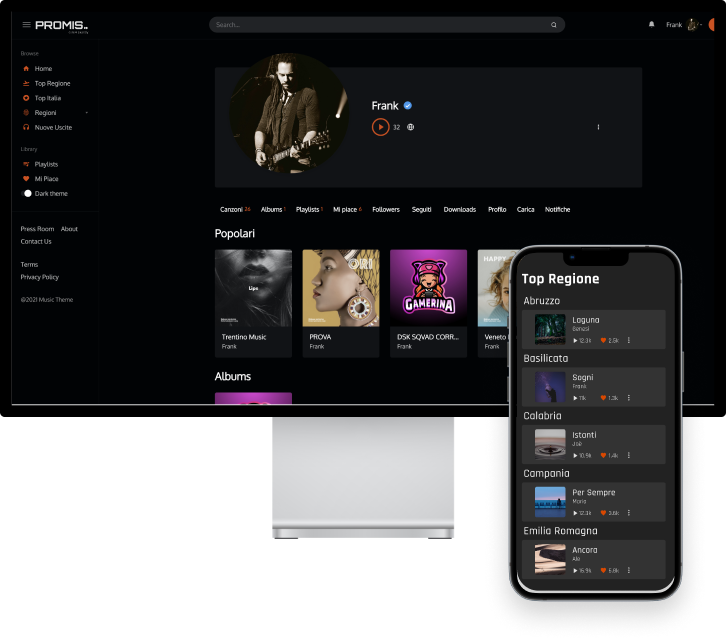Screen dimensions: 727x641
Task: Switch to the Canzoni tab
Action: (x=231, y=210)
